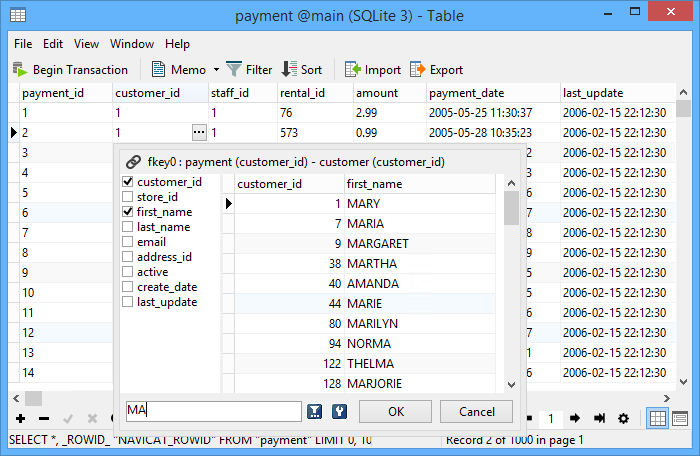Image resolution: width=700 pixels, height=456 pixels.
Task: Open the Window menu
Action: point(132,44)
